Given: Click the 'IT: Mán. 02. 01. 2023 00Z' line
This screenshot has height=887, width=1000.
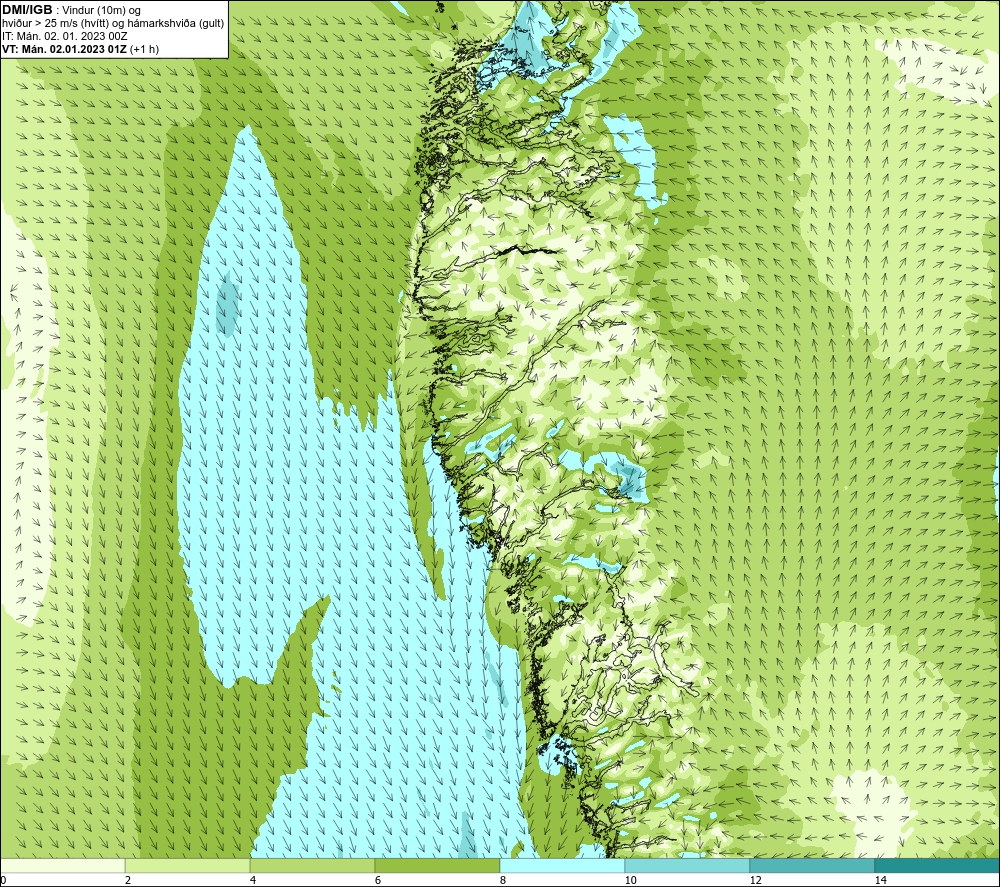Looking at the screenshot, I should pyautogui.click(x=64, y=36).
